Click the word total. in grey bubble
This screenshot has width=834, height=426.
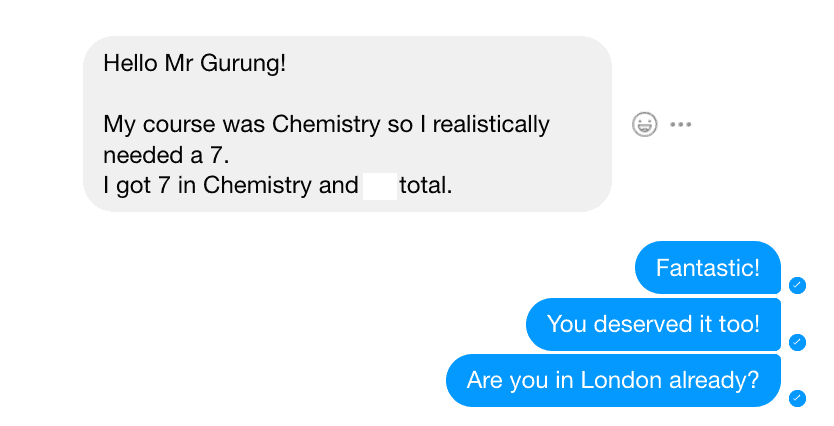click(426, 186)
